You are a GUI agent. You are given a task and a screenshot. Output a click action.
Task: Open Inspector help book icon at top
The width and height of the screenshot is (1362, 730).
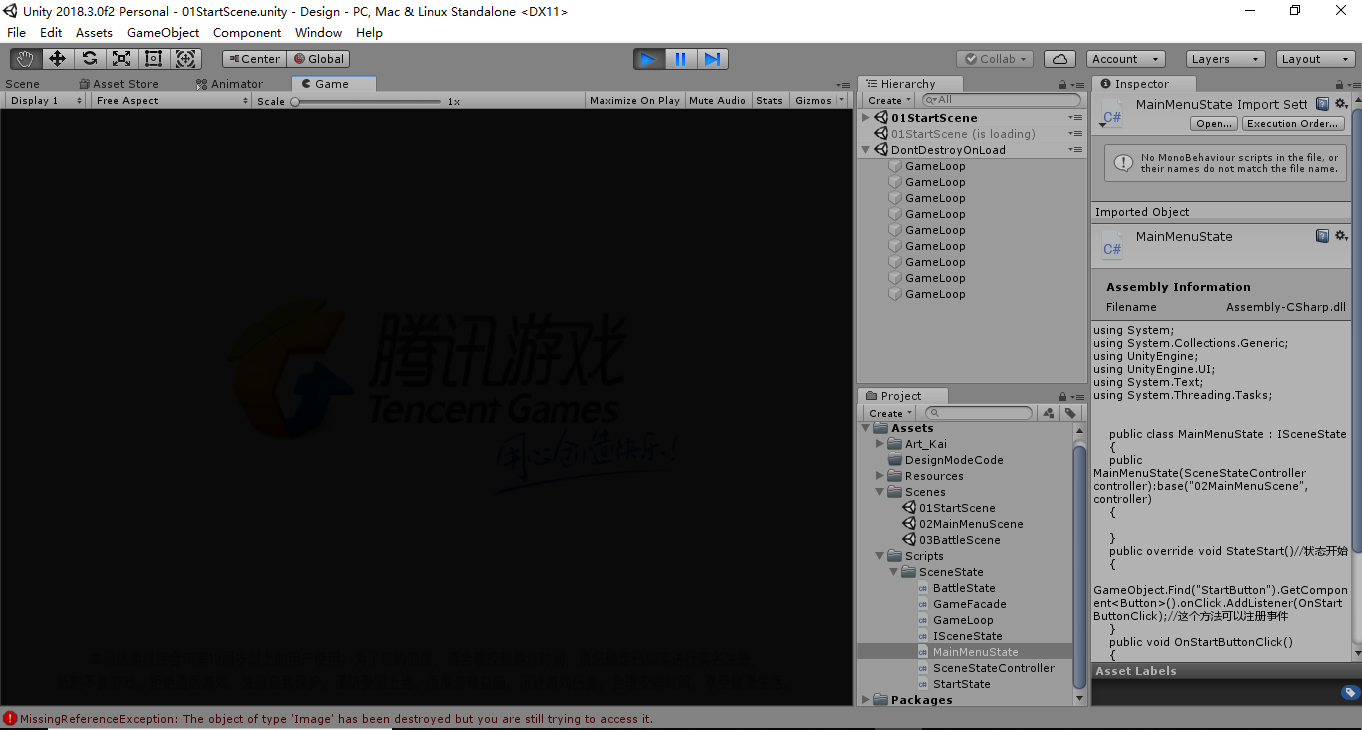point(1322,104)
